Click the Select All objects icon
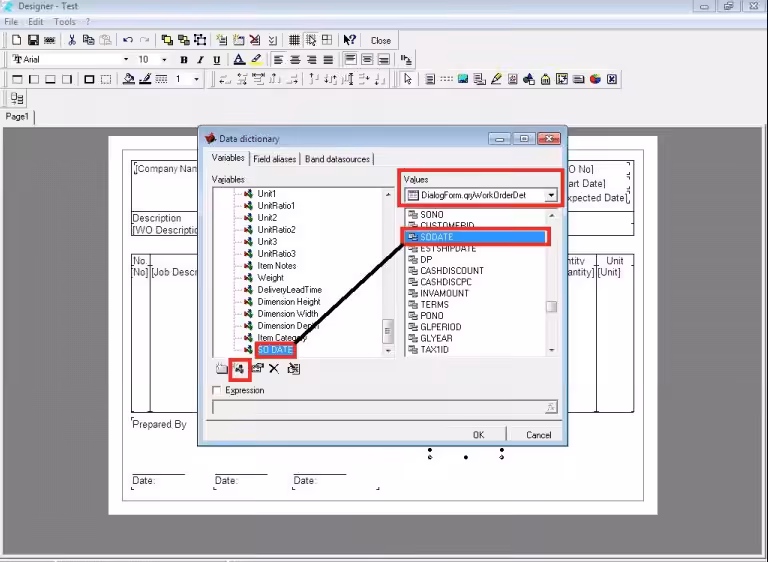This screenshot has width=768, height=562. coord(200,40)
